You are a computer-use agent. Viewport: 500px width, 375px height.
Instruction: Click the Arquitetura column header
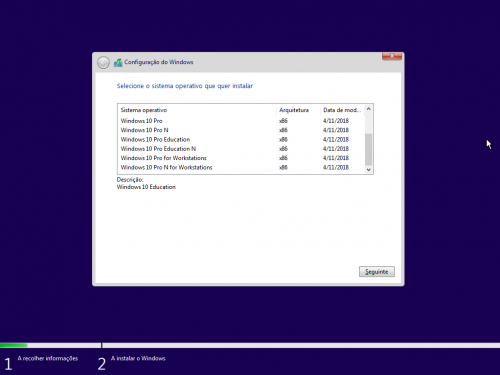(298, 110)
